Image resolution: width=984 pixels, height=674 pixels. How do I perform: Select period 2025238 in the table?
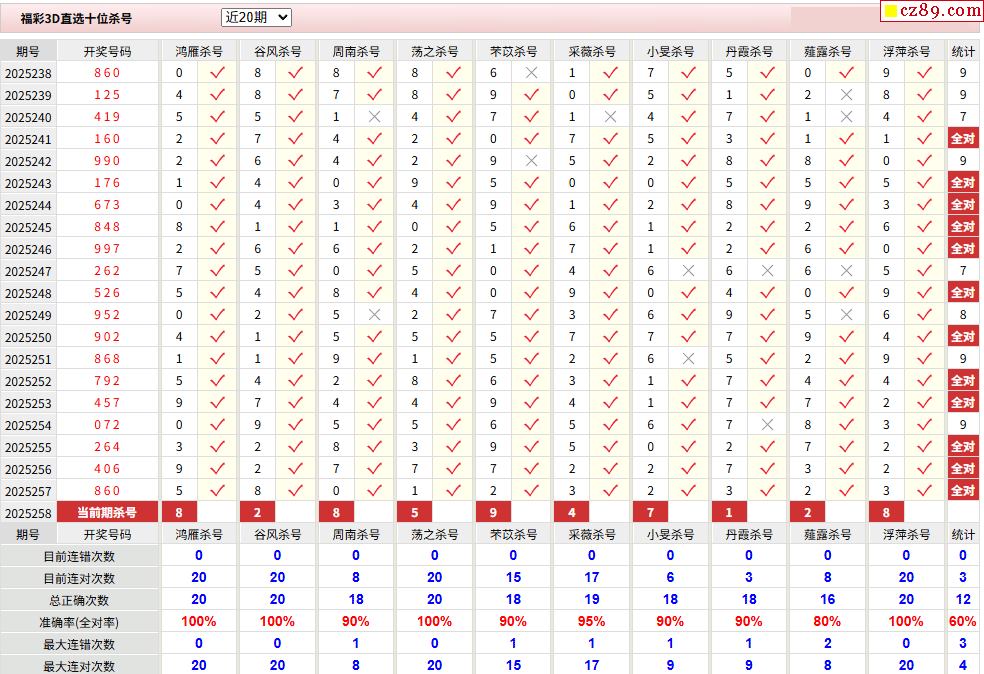[28, 73]
